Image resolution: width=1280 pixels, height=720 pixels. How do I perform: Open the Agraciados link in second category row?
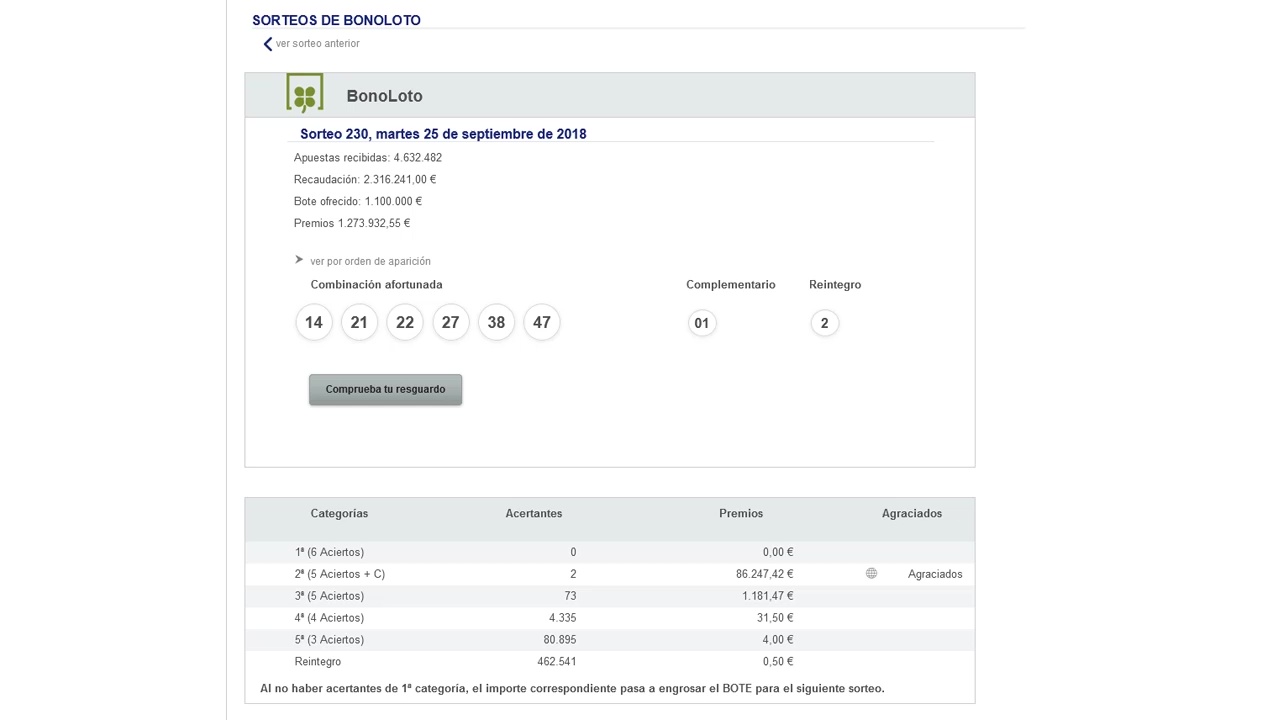point(935,574)
